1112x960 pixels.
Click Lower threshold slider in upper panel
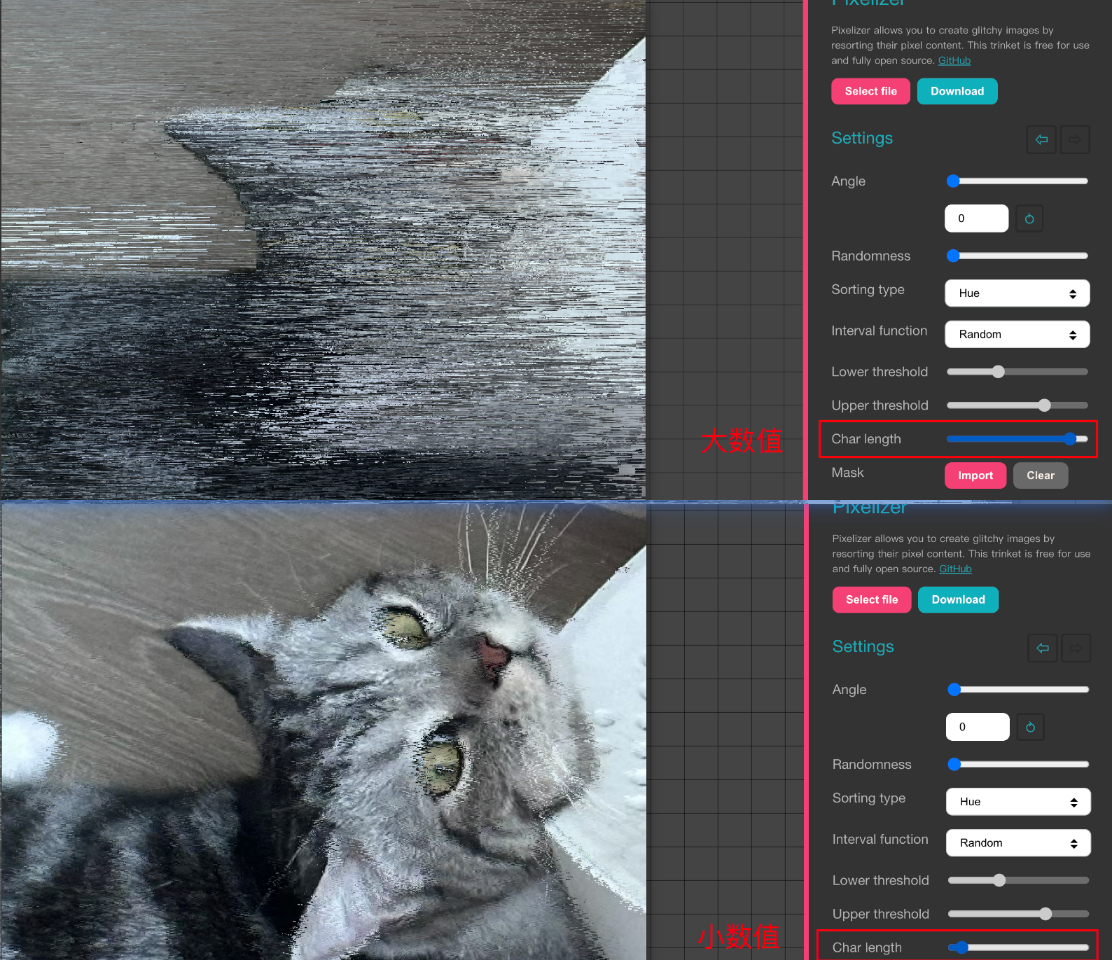tap(1017, 372)
